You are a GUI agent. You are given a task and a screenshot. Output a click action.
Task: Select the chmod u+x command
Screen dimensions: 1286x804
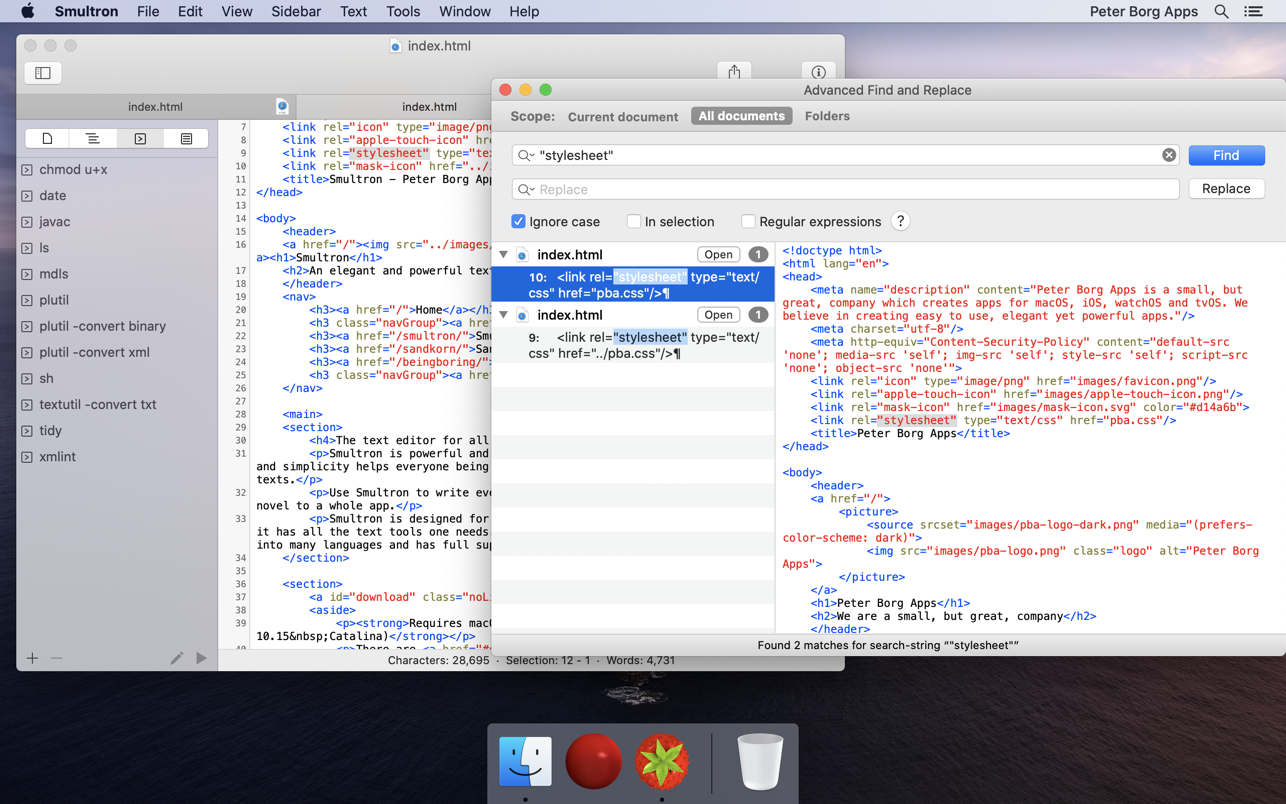[73, 170]
